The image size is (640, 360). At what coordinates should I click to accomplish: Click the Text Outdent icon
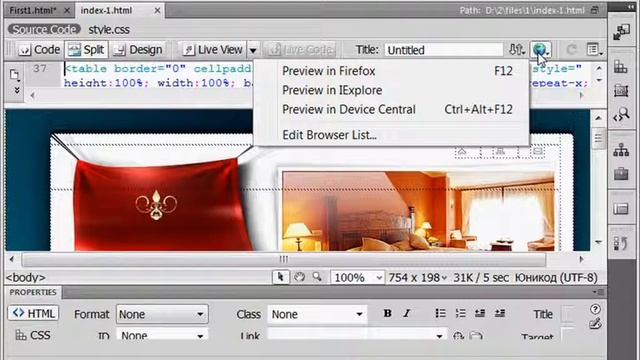(480, 313)
